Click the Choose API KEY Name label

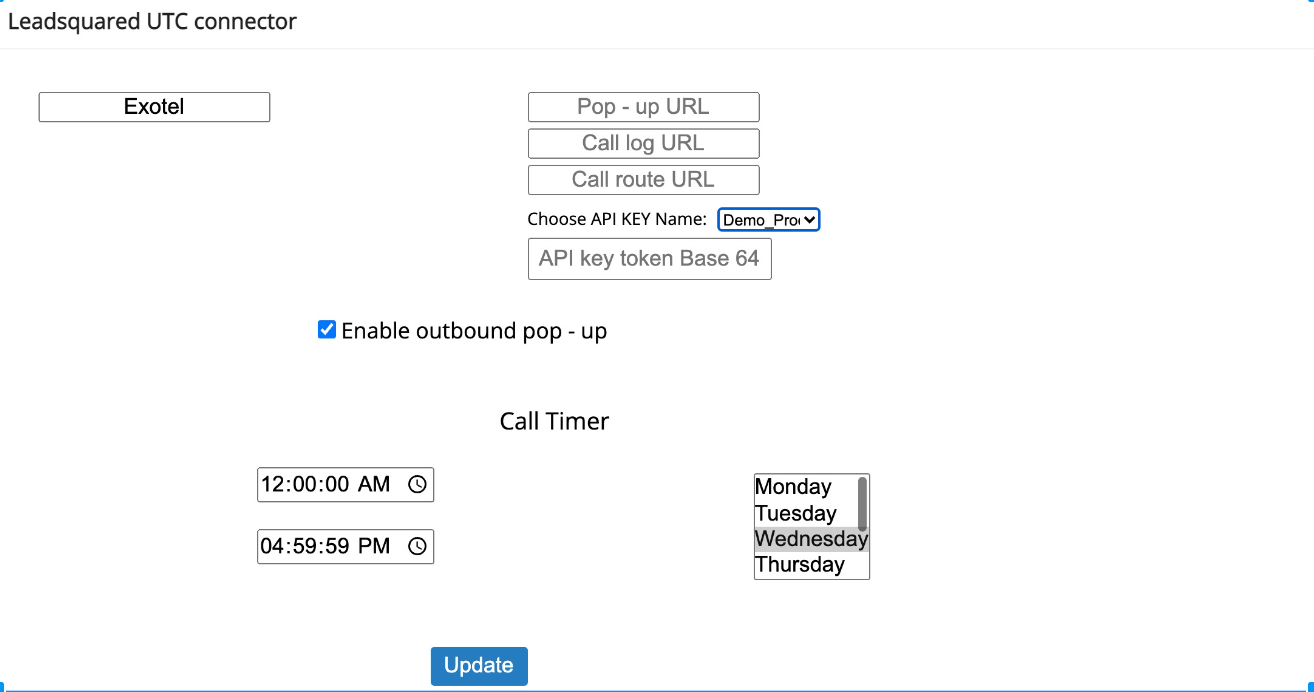[x=617, y=219]
